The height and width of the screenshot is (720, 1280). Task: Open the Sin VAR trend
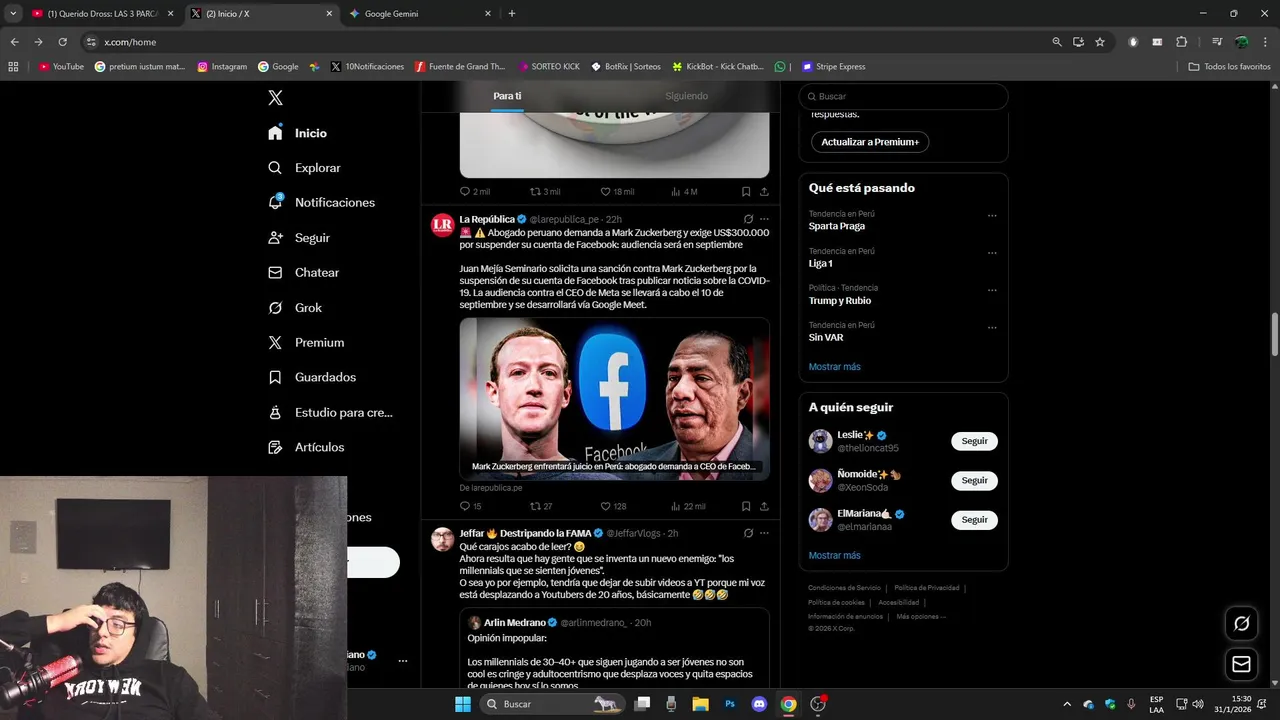826,337
